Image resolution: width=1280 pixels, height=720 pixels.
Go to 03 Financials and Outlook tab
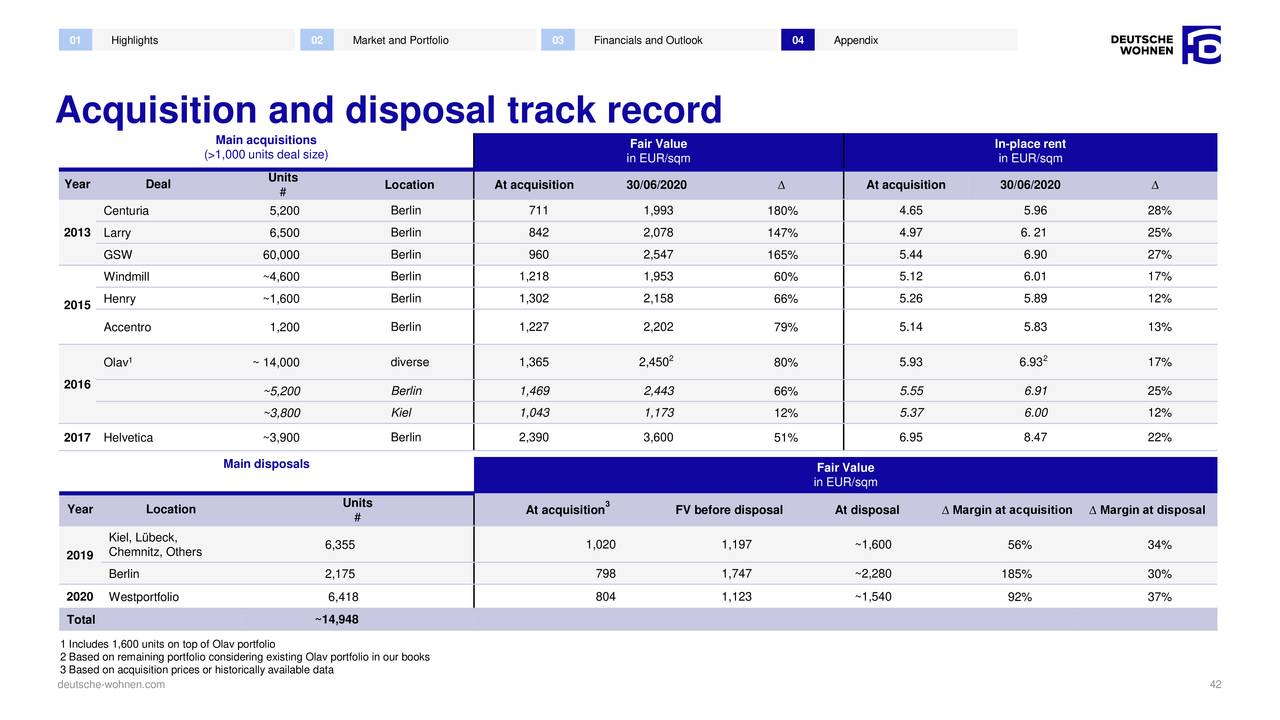pos(659,40)
